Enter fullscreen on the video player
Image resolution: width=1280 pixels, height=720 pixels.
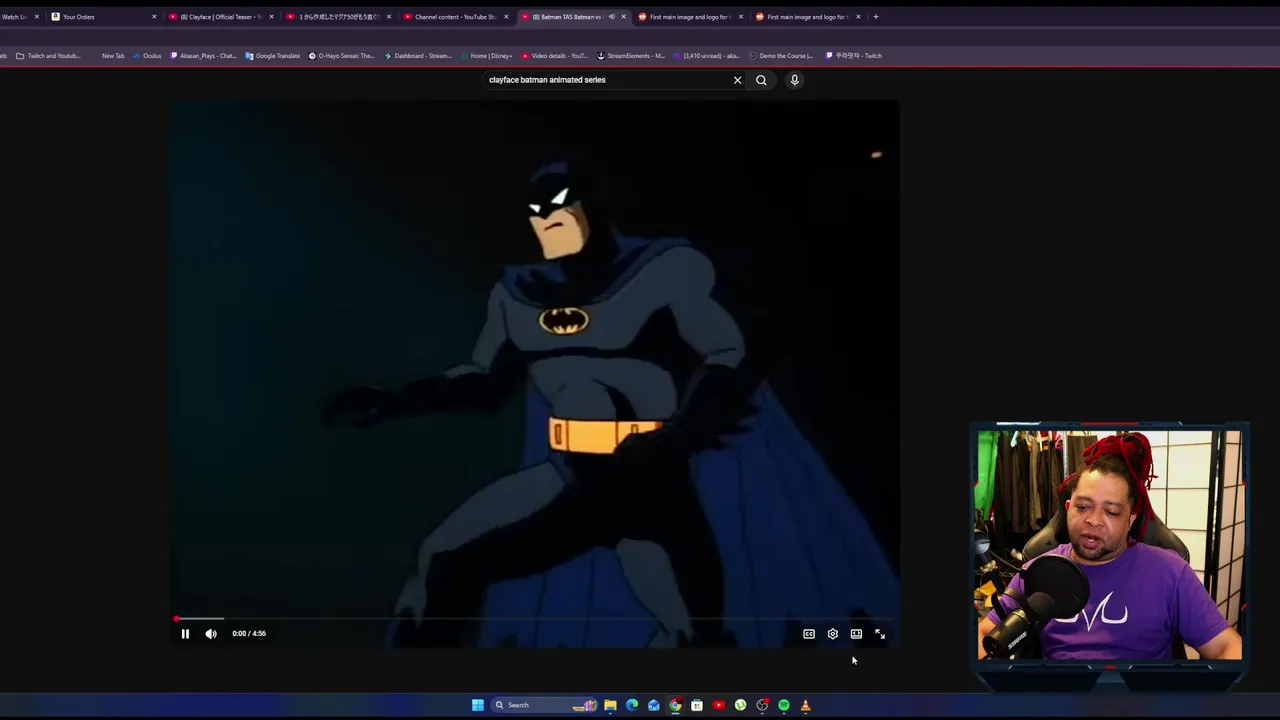(880, 634)
